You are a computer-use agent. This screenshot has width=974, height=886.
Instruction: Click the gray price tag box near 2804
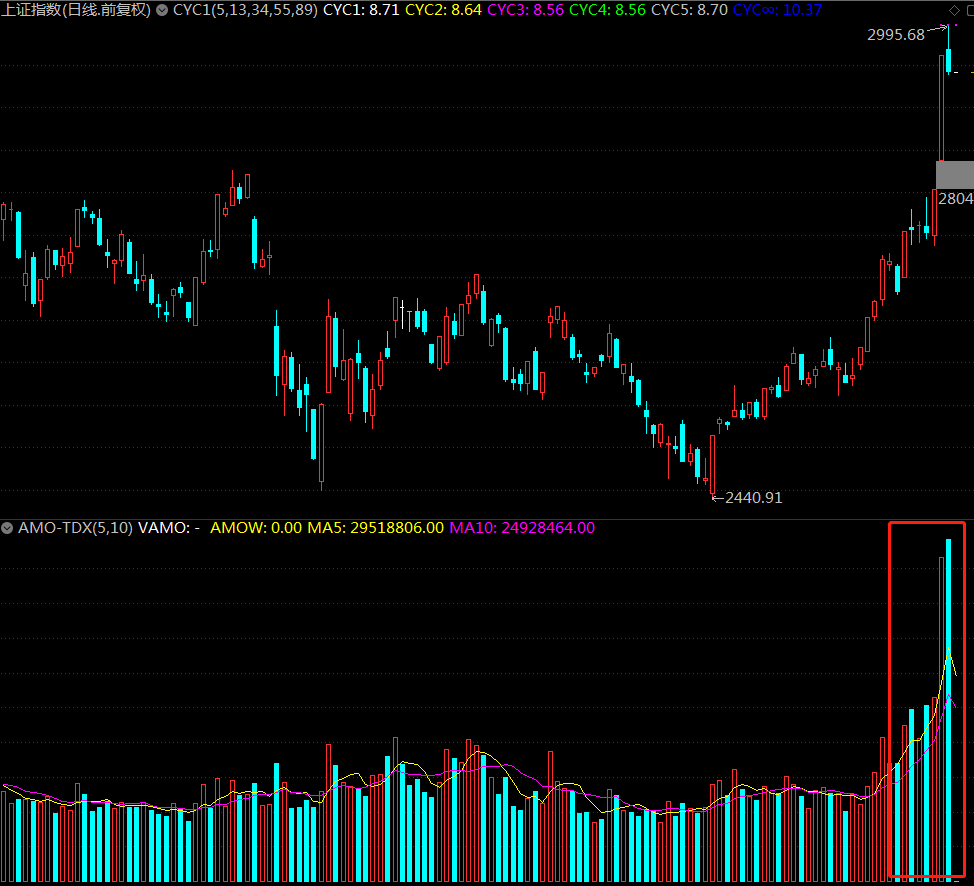coord(954,174)
